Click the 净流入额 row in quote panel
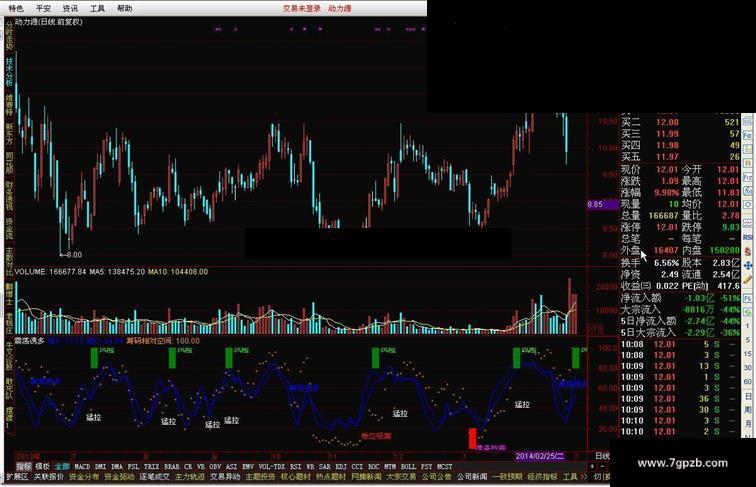The height and width of the screenshot is (487, 756). pyautogui.click(x=680, y=298)
